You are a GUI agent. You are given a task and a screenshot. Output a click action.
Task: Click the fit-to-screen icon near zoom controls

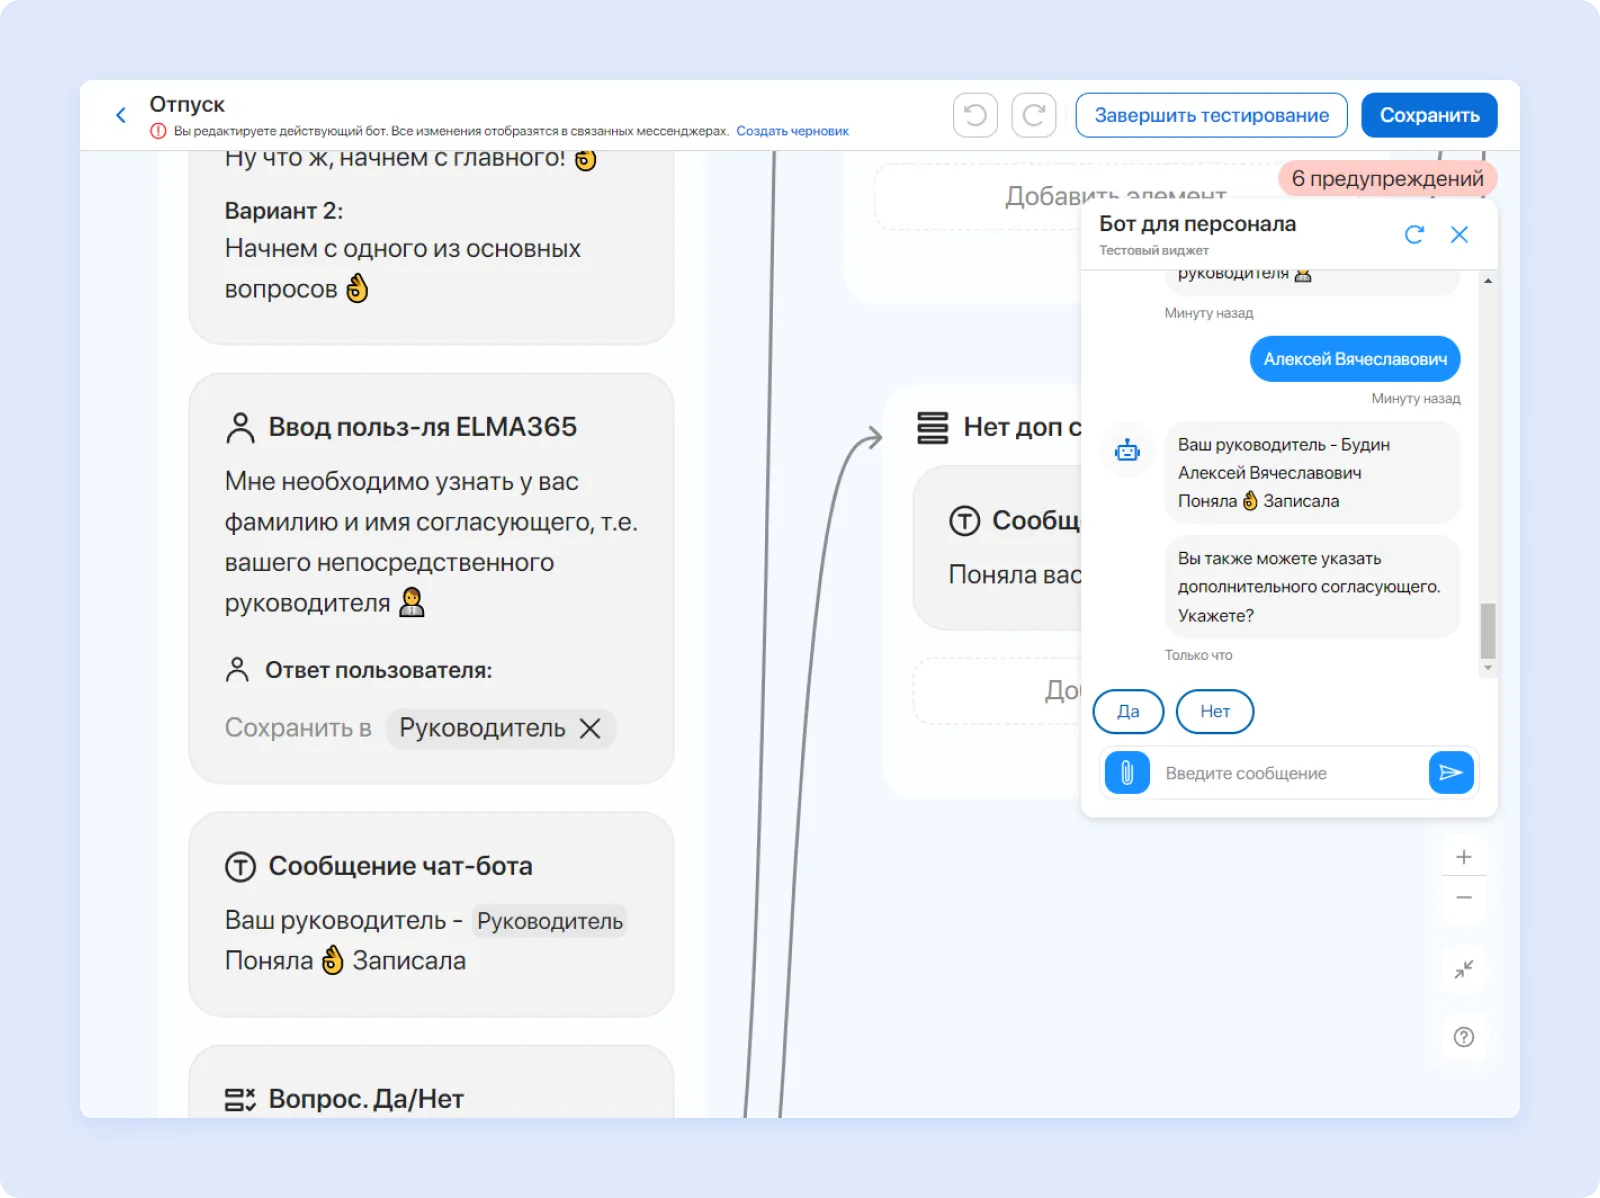(x=1463, y=969)
